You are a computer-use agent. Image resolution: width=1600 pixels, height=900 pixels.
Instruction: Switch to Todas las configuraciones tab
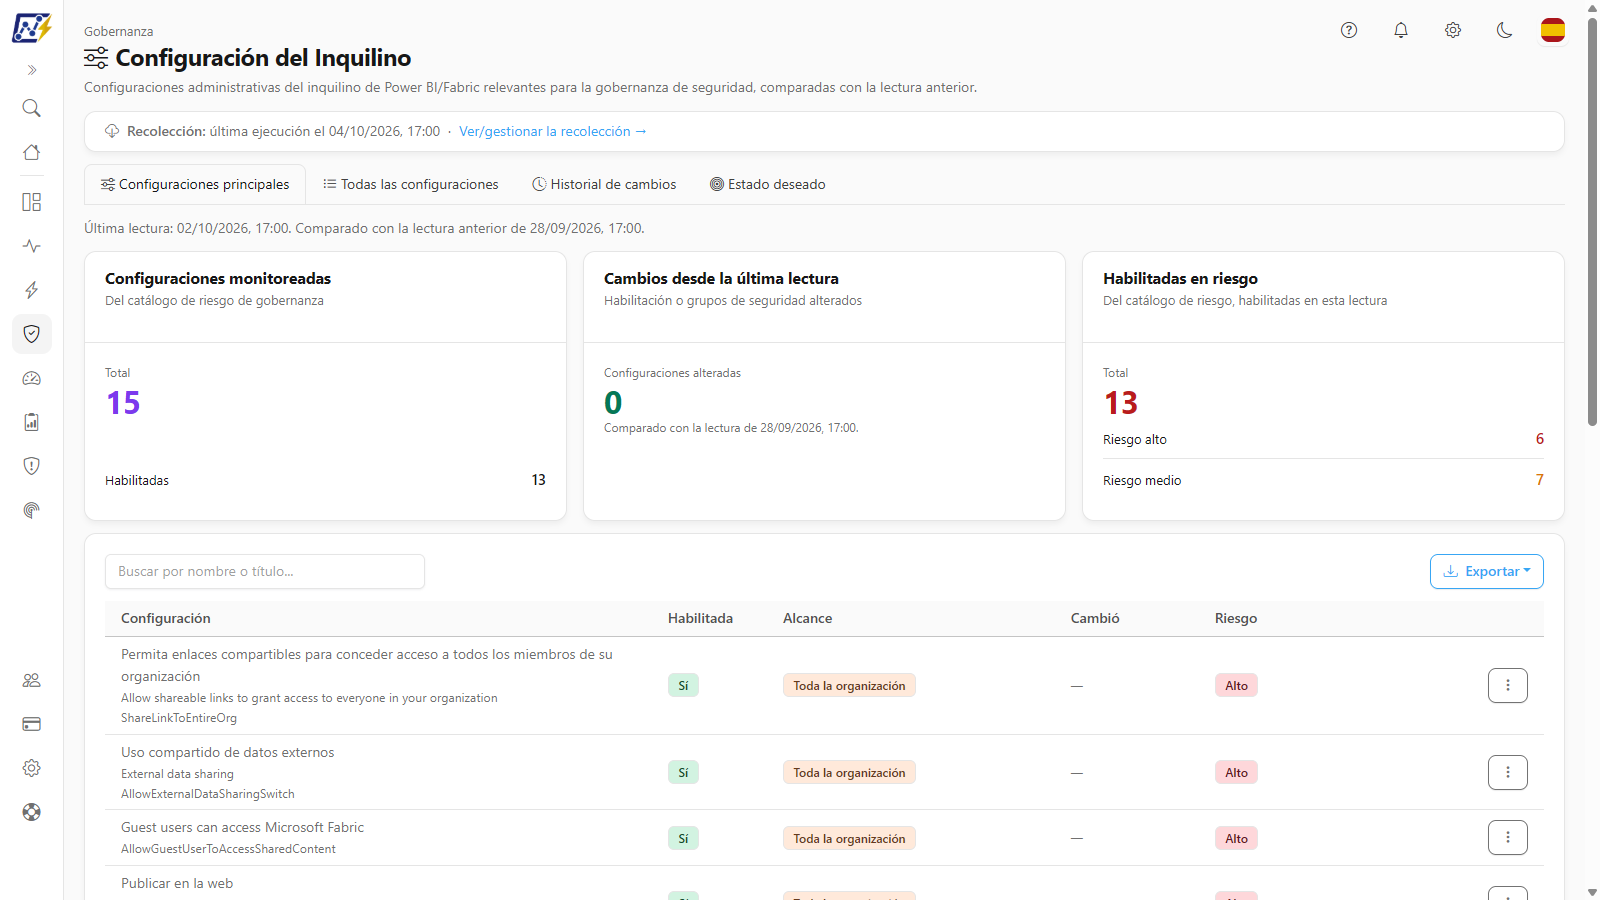tap(411, 184)
